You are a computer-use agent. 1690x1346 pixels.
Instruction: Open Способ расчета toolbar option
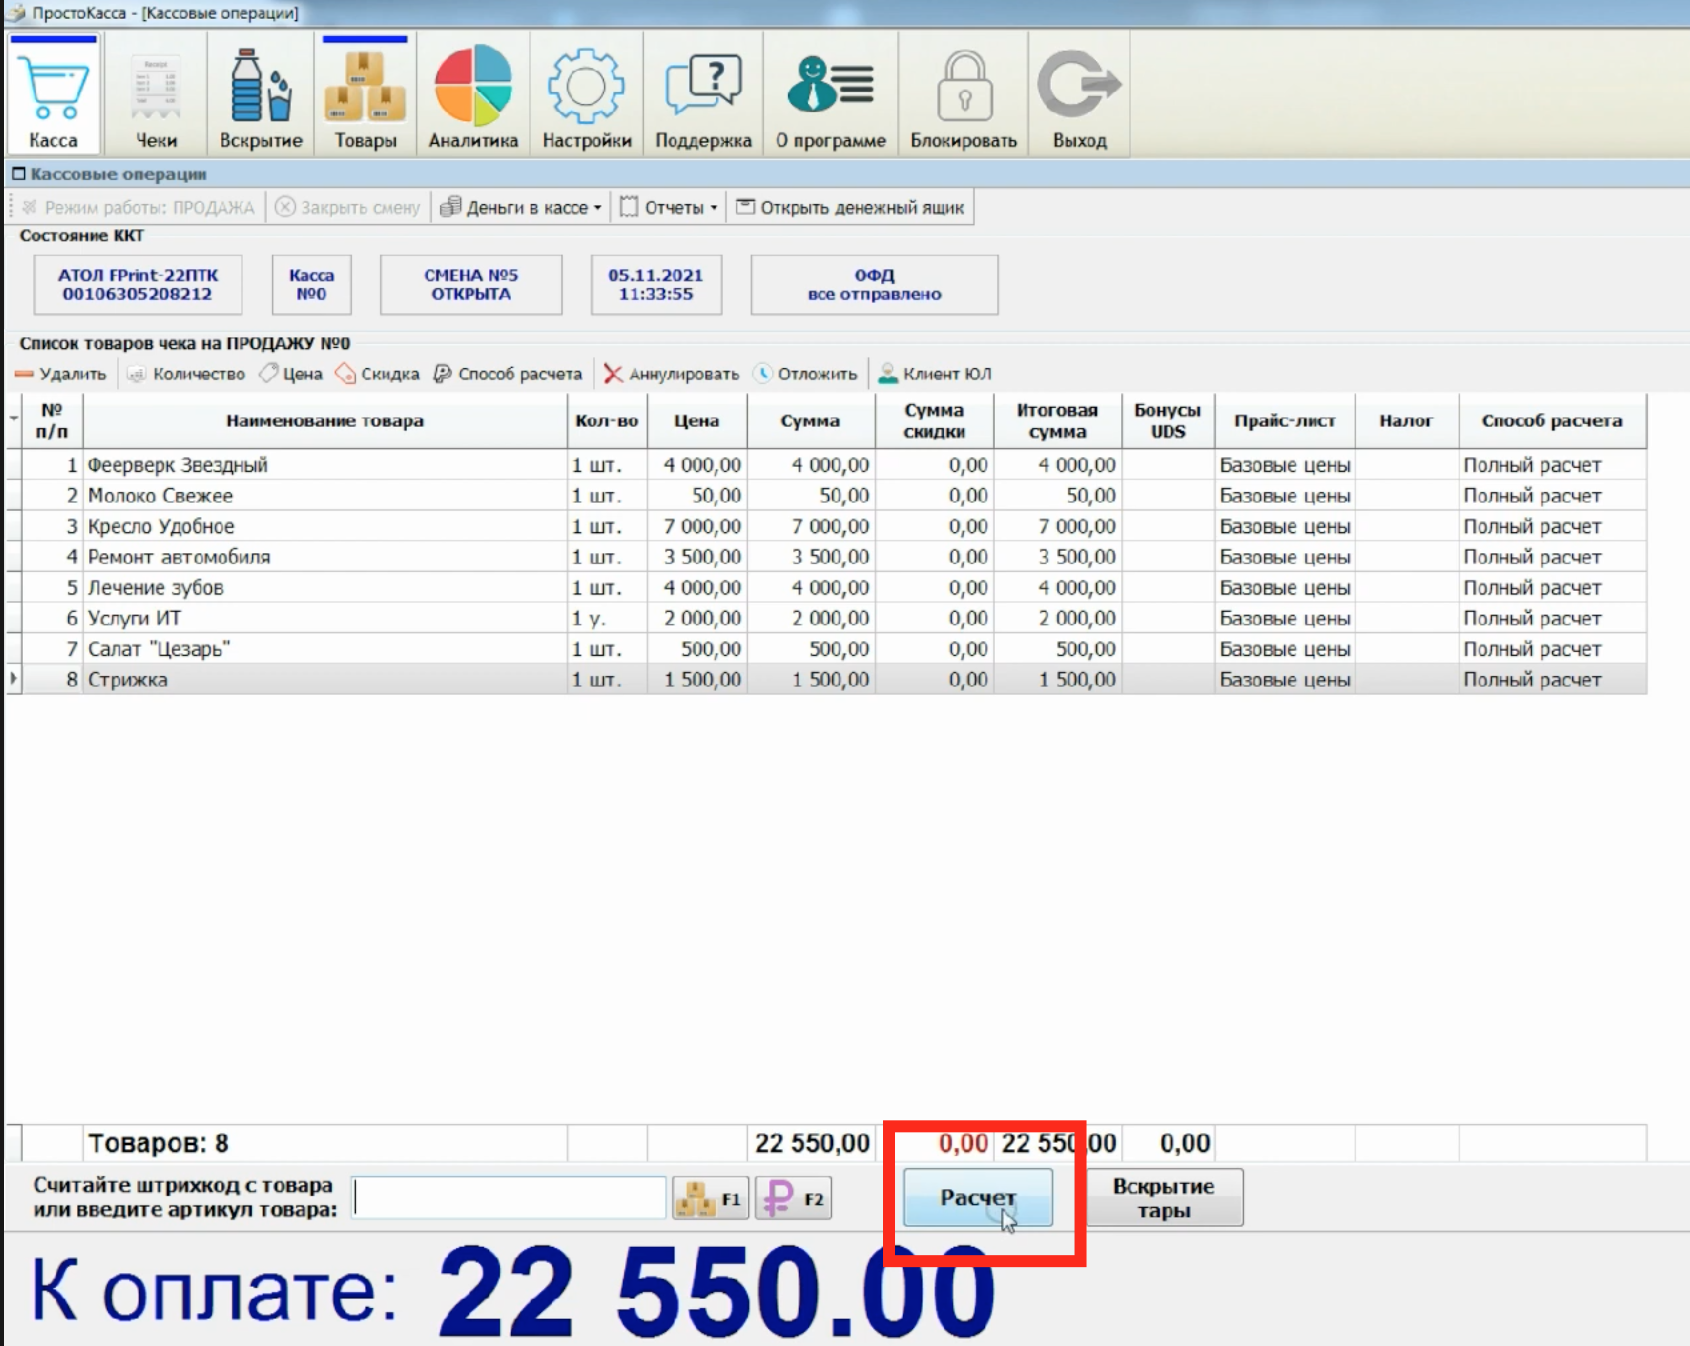508,374
